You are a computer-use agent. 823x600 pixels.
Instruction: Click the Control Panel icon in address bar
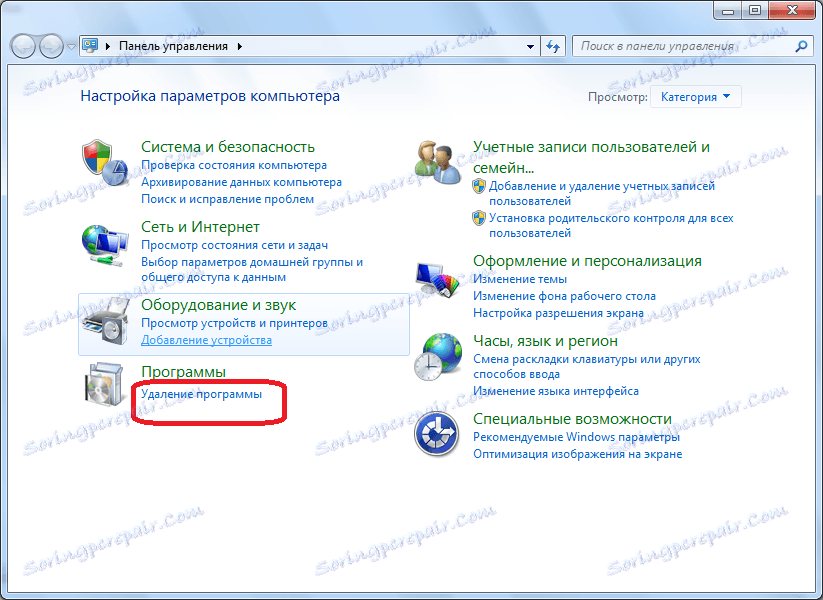coord(90,46)
